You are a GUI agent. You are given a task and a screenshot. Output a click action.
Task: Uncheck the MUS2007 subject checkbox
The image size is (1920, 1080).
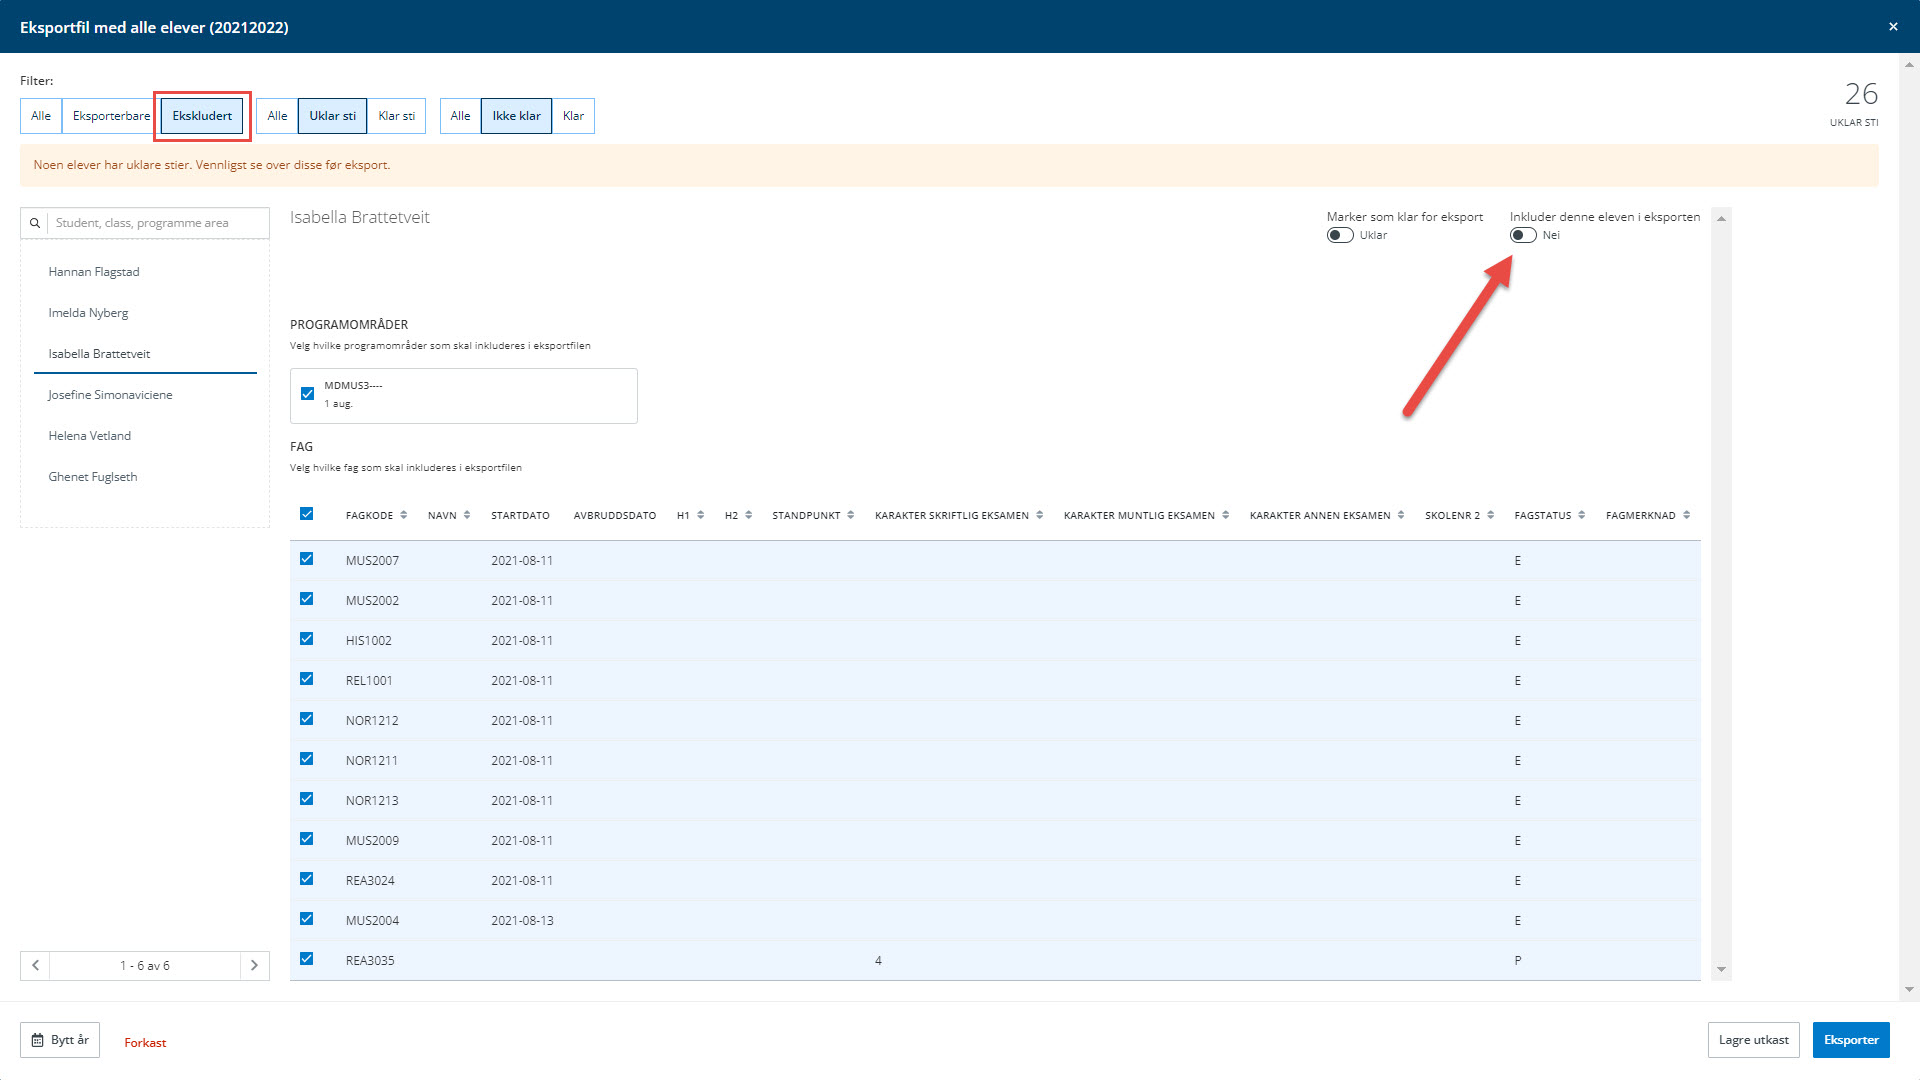point(307,559)
